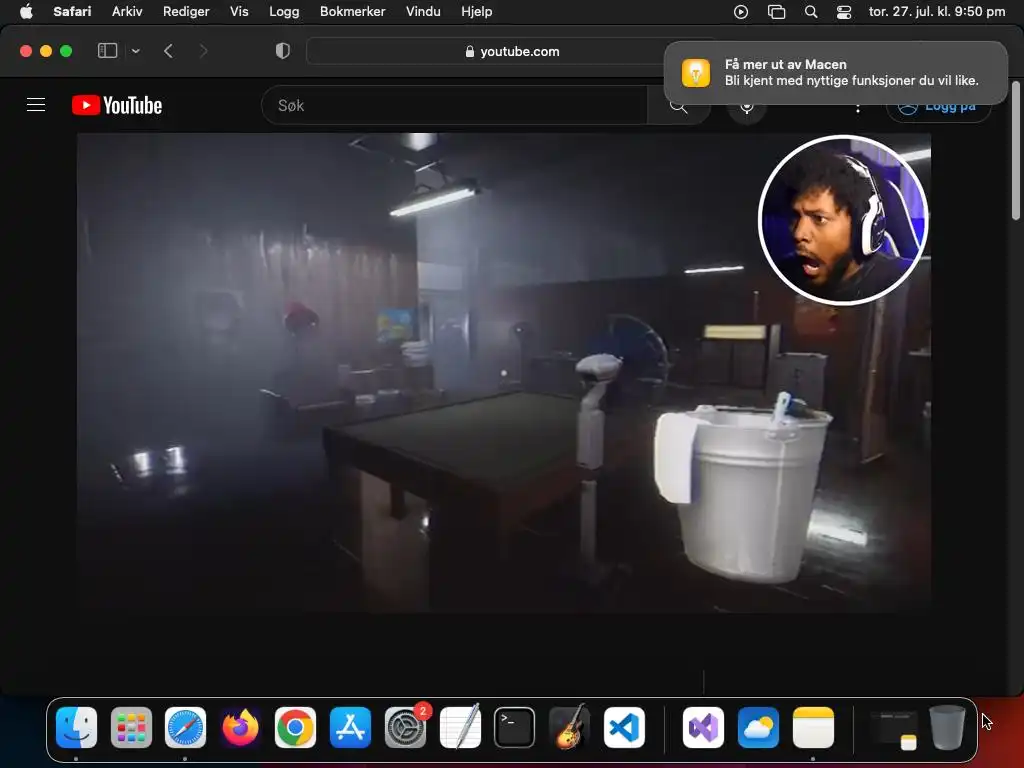Launch Firefox from the Dock
Viewport: 1024px width, 768px height.
(x=240, y=727)
